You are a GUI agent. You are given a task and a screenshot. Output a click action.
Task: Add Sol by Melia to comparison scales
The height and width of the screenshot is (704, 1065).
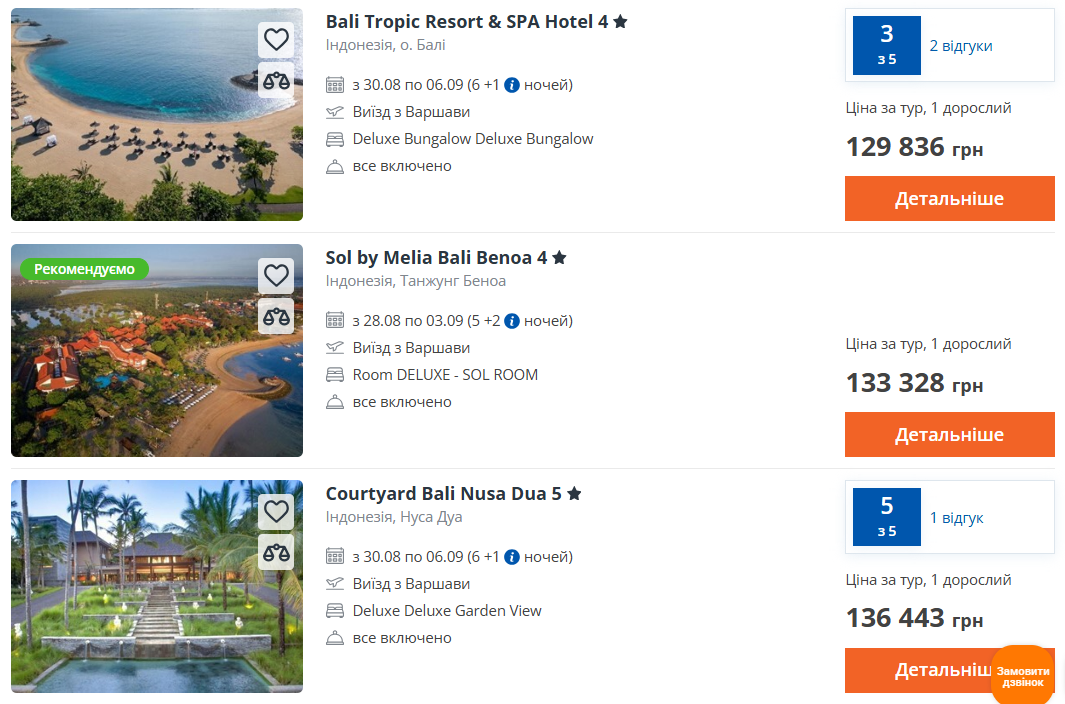click(276, 316)
